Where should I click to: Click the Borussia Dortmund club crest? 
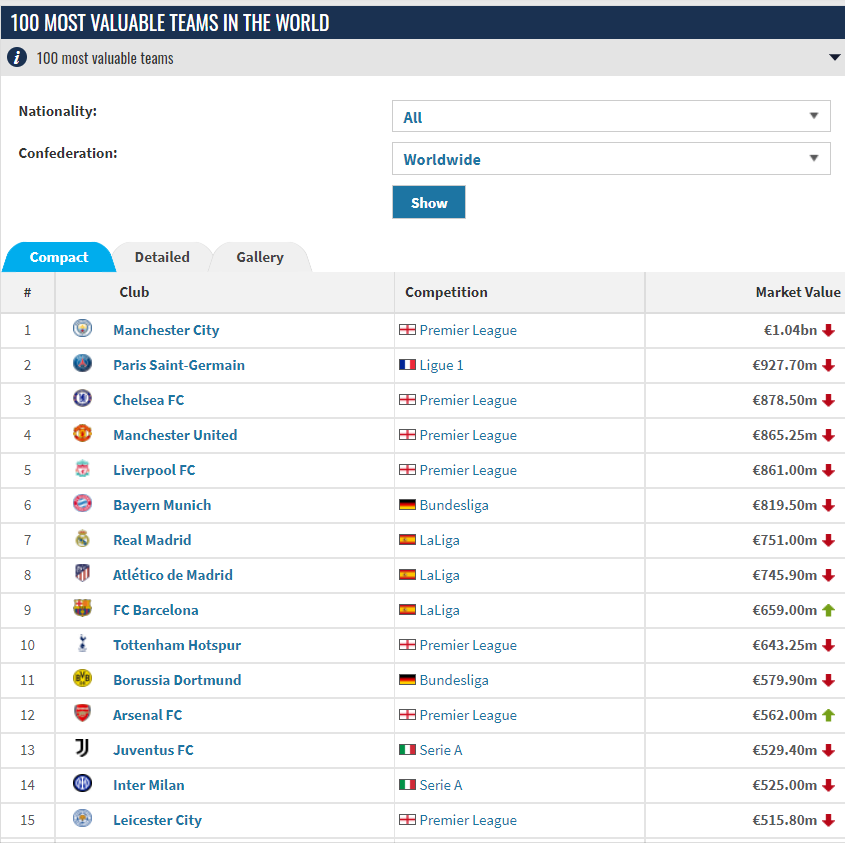pos(82,679)
